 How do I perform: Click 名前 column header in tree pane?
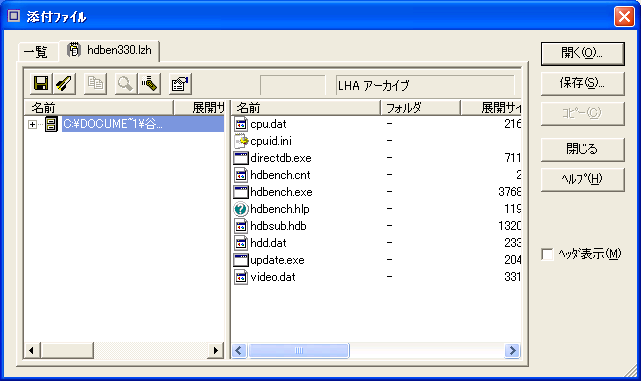tap(99, 108)
